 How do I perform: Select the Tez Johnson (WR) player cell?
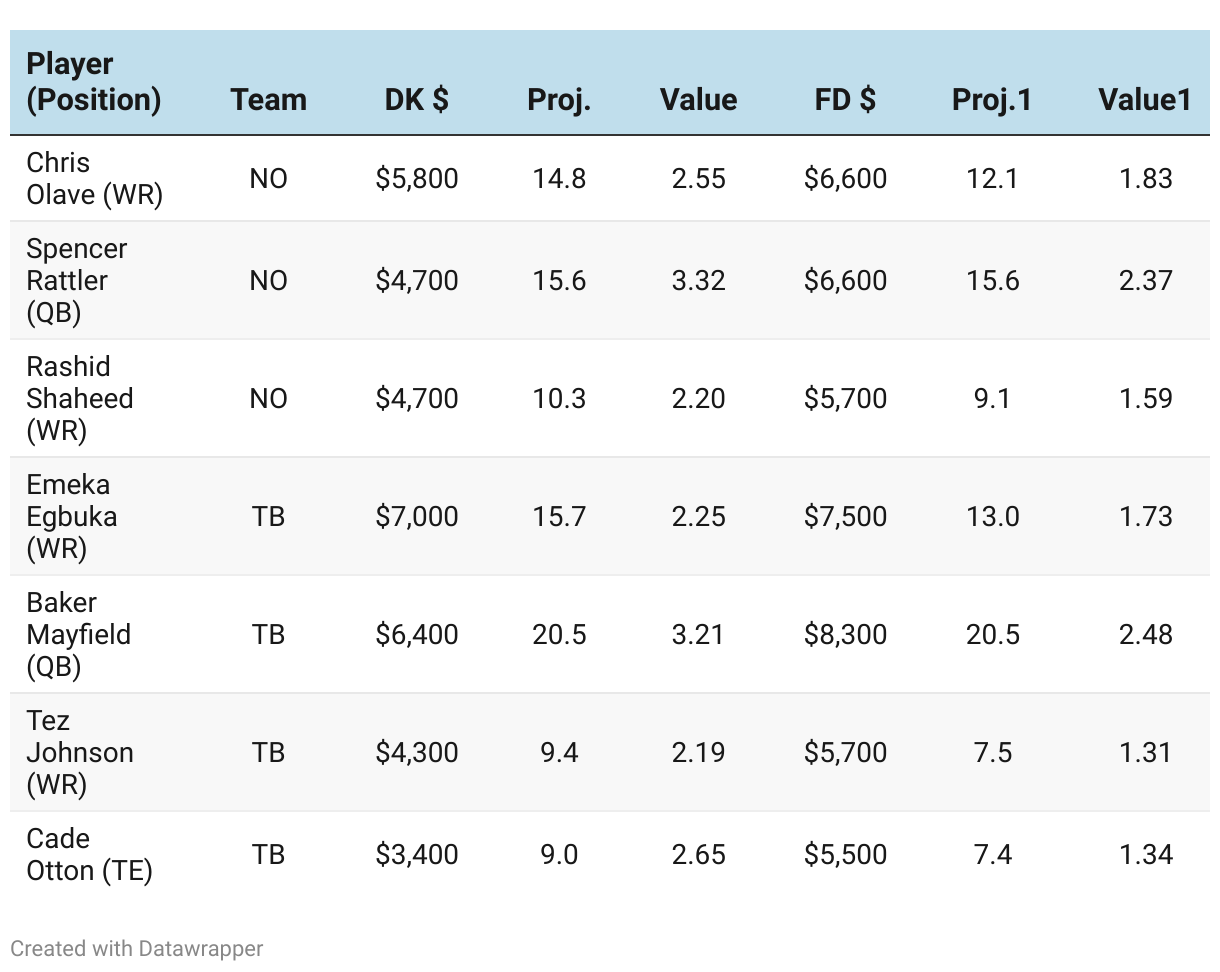pos(79,752)
